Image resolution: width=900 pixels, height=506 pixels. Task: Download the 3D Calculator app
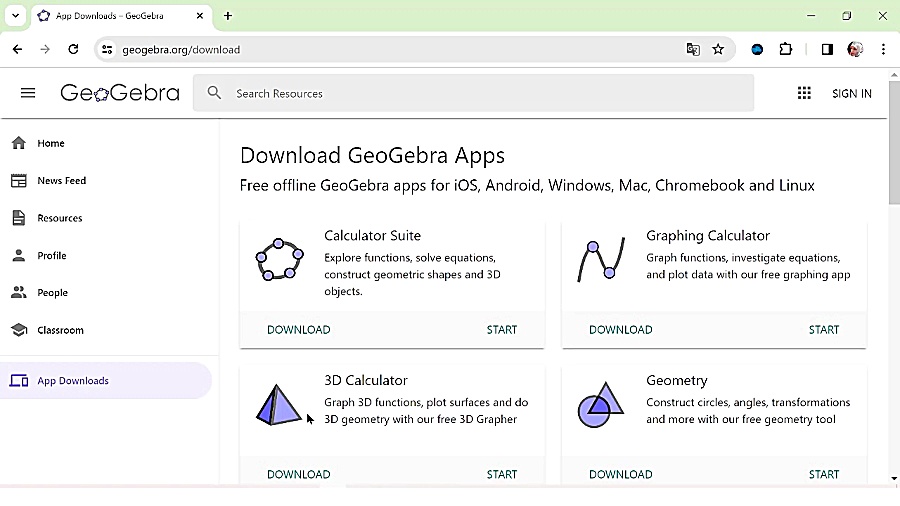pos(298,474)
